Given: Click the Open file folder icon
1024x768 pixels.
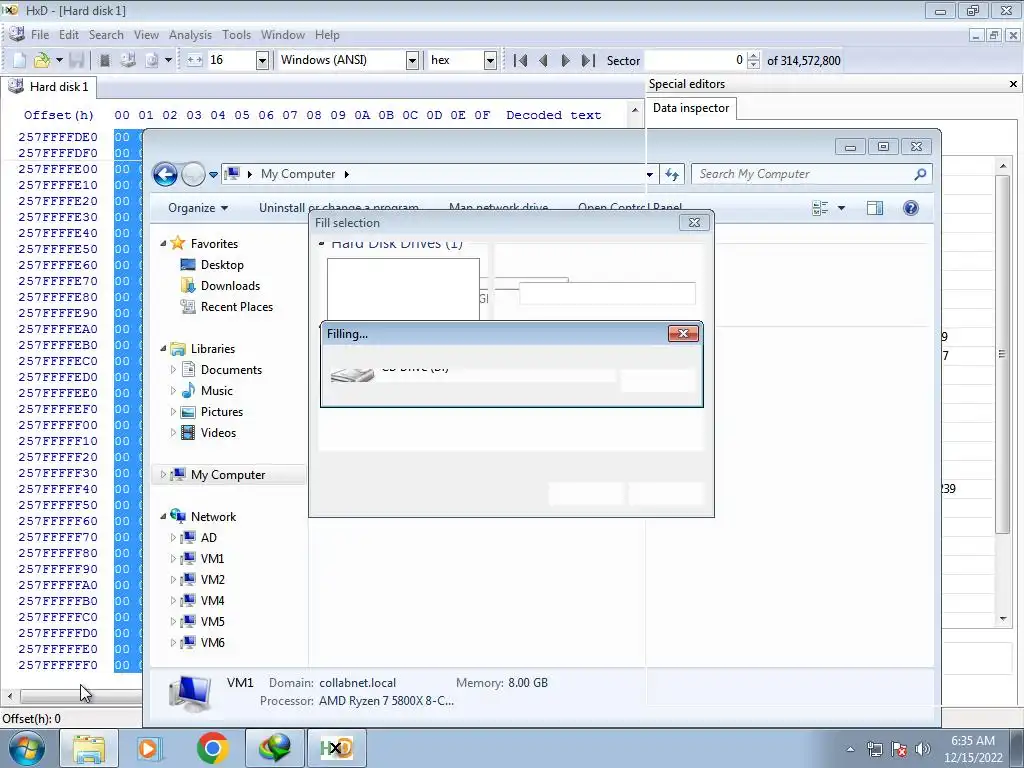Looking at the screenshot, I should (42, 60).
